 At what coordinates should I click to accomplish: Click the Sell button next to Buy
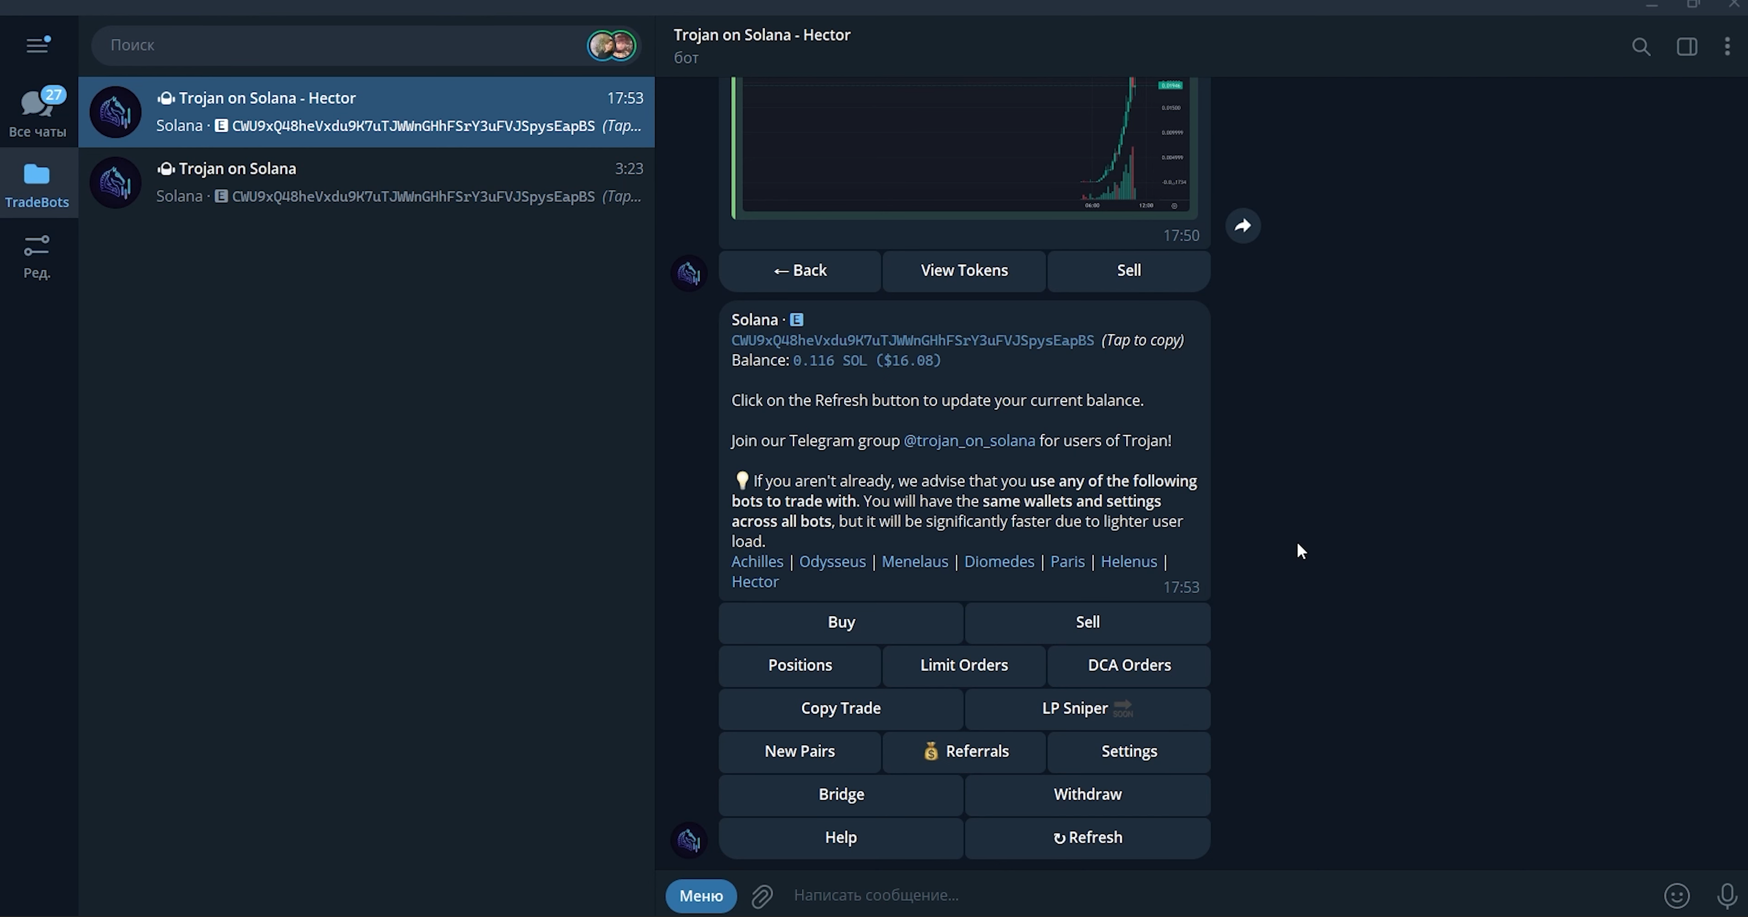[x=1088, y=622]
